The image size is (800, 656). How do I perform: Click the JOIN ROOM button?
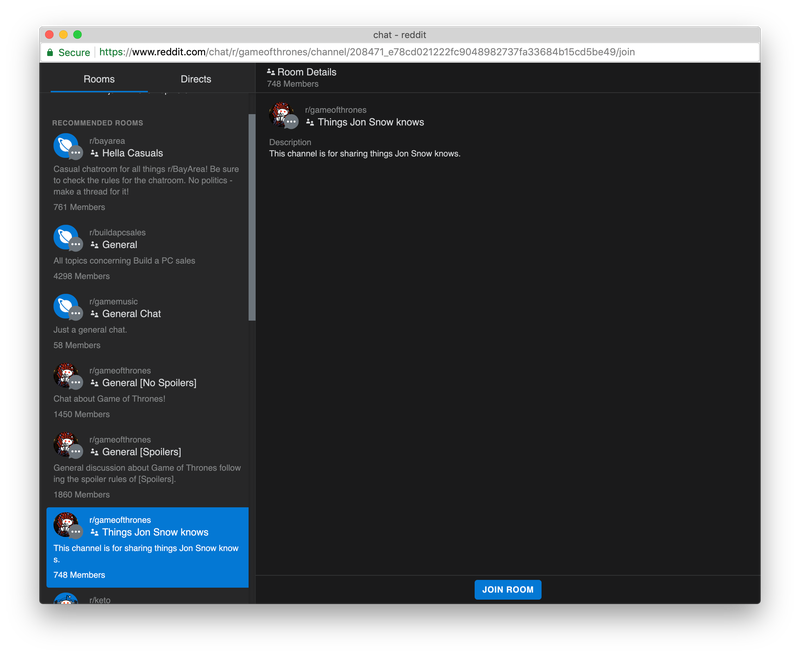[x=508, y=590]
